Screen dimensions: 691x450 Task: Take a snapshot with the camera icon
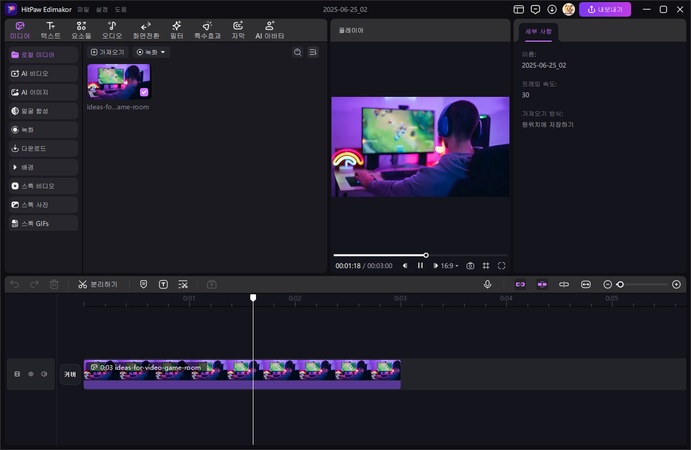(470, 266)
